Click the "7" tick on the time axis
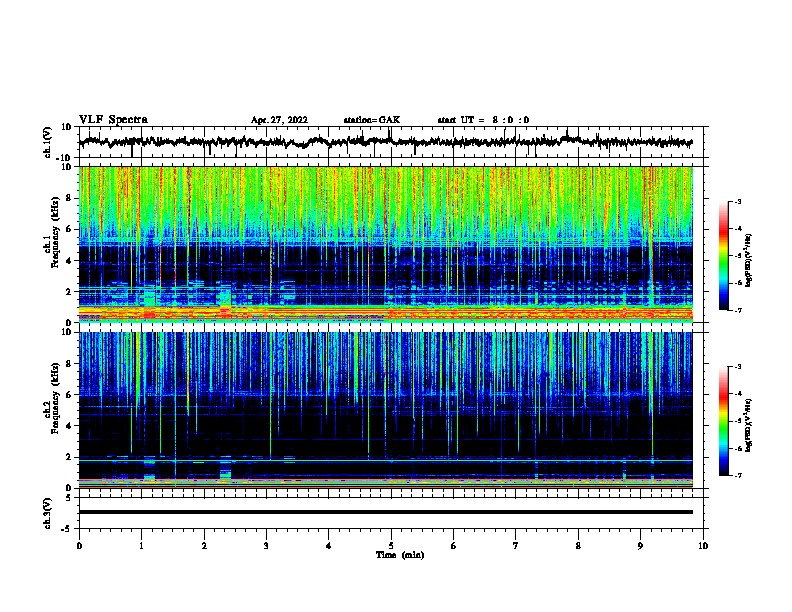Image resolution: width=792 pixels, height=612 pixels. coord(516,546)
